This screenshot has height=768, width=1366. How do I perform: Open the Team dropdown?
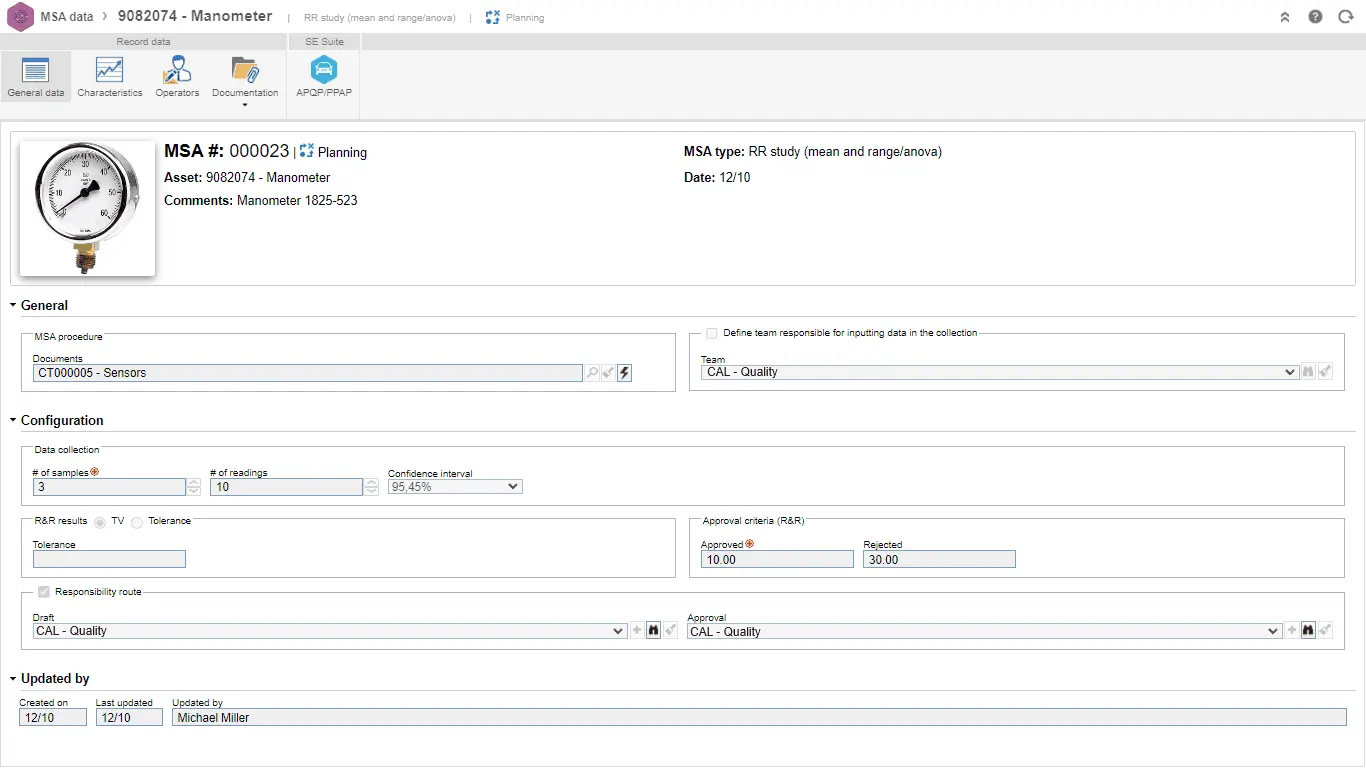(x=1000, y=372)
